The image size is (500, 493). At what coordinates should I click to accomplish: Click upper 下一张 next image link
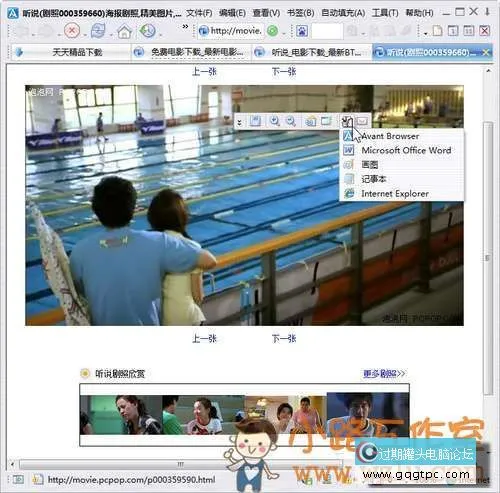click(284, 71)
